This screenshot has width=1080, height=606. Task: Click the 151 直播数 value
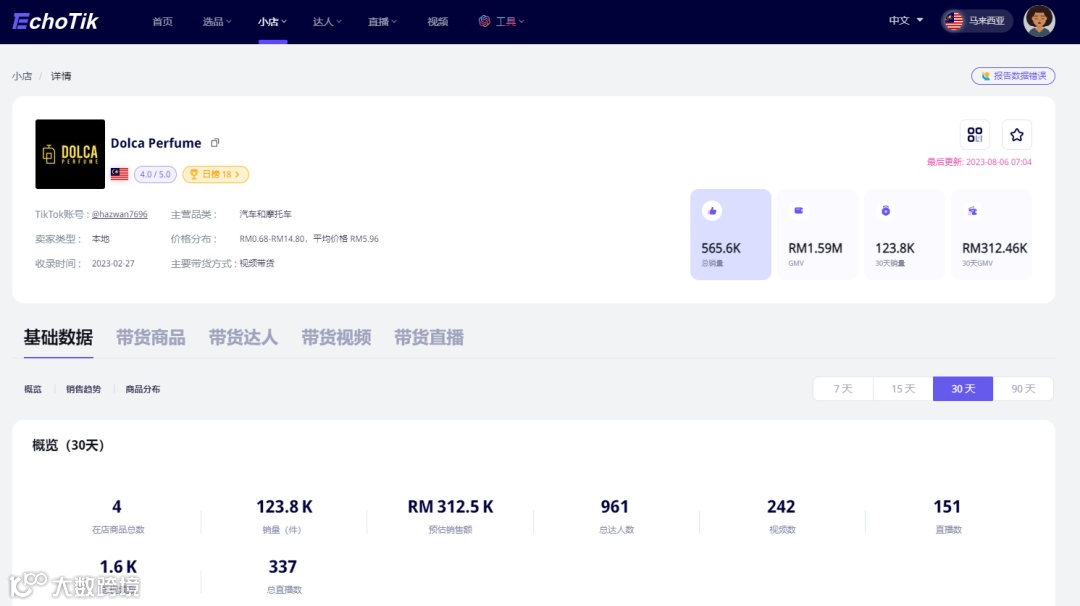tap(947, 507)
